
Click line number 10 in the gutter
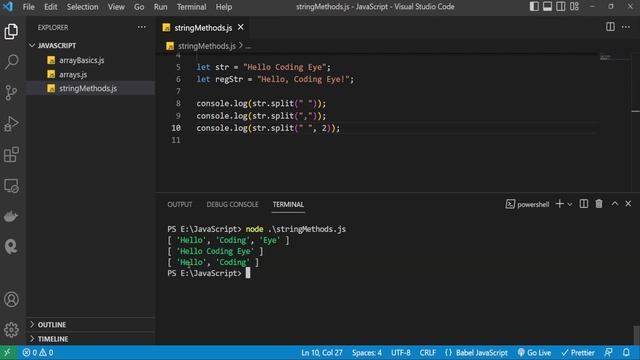coord(176,128)
